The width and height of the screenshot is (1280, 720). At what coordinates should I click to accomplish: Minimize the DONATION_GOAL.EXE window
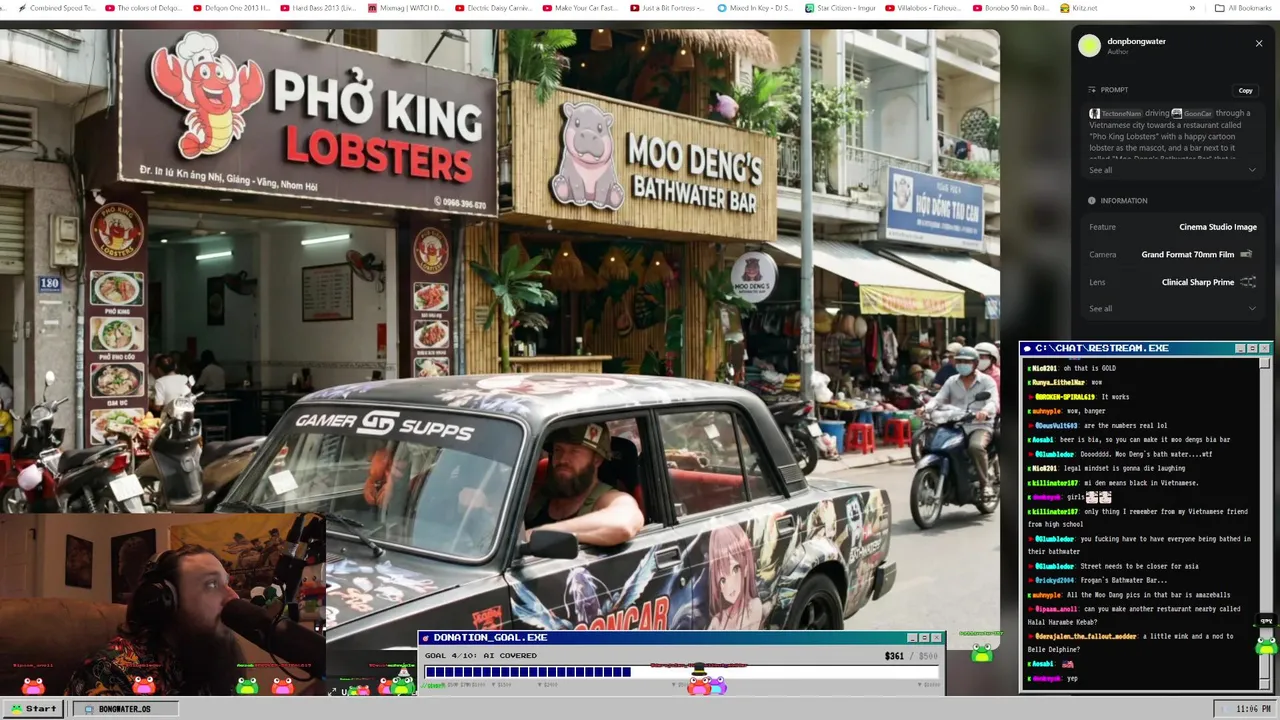[912, 637]
